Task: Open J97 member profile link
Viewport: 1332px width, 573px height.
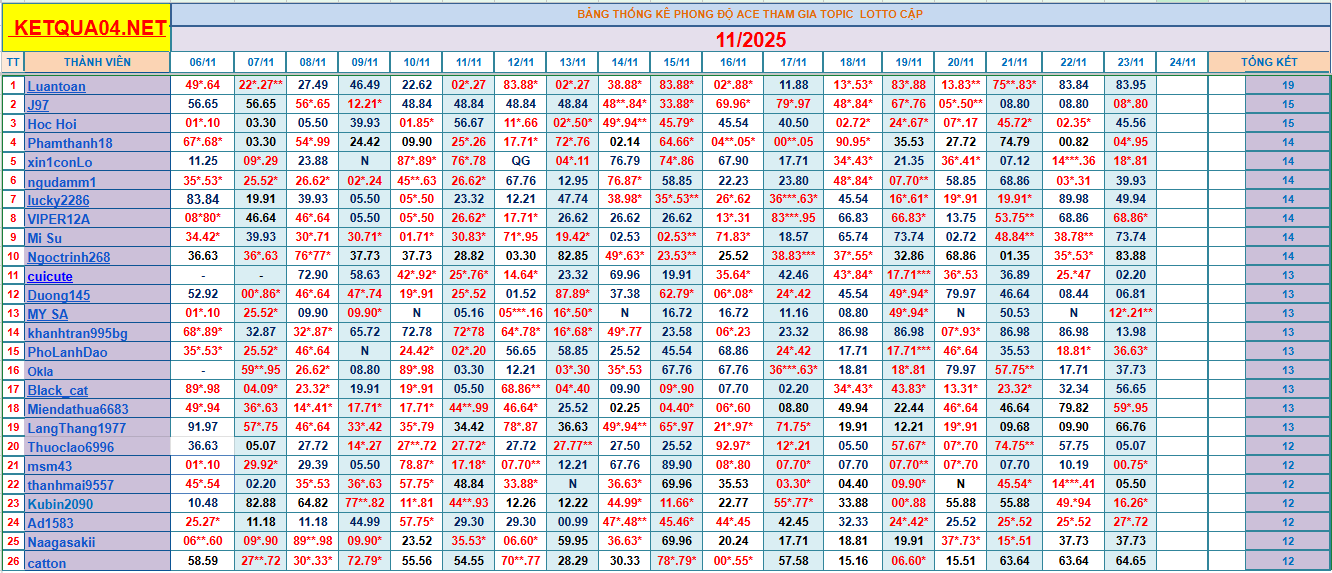Action: tap(38, 105)
